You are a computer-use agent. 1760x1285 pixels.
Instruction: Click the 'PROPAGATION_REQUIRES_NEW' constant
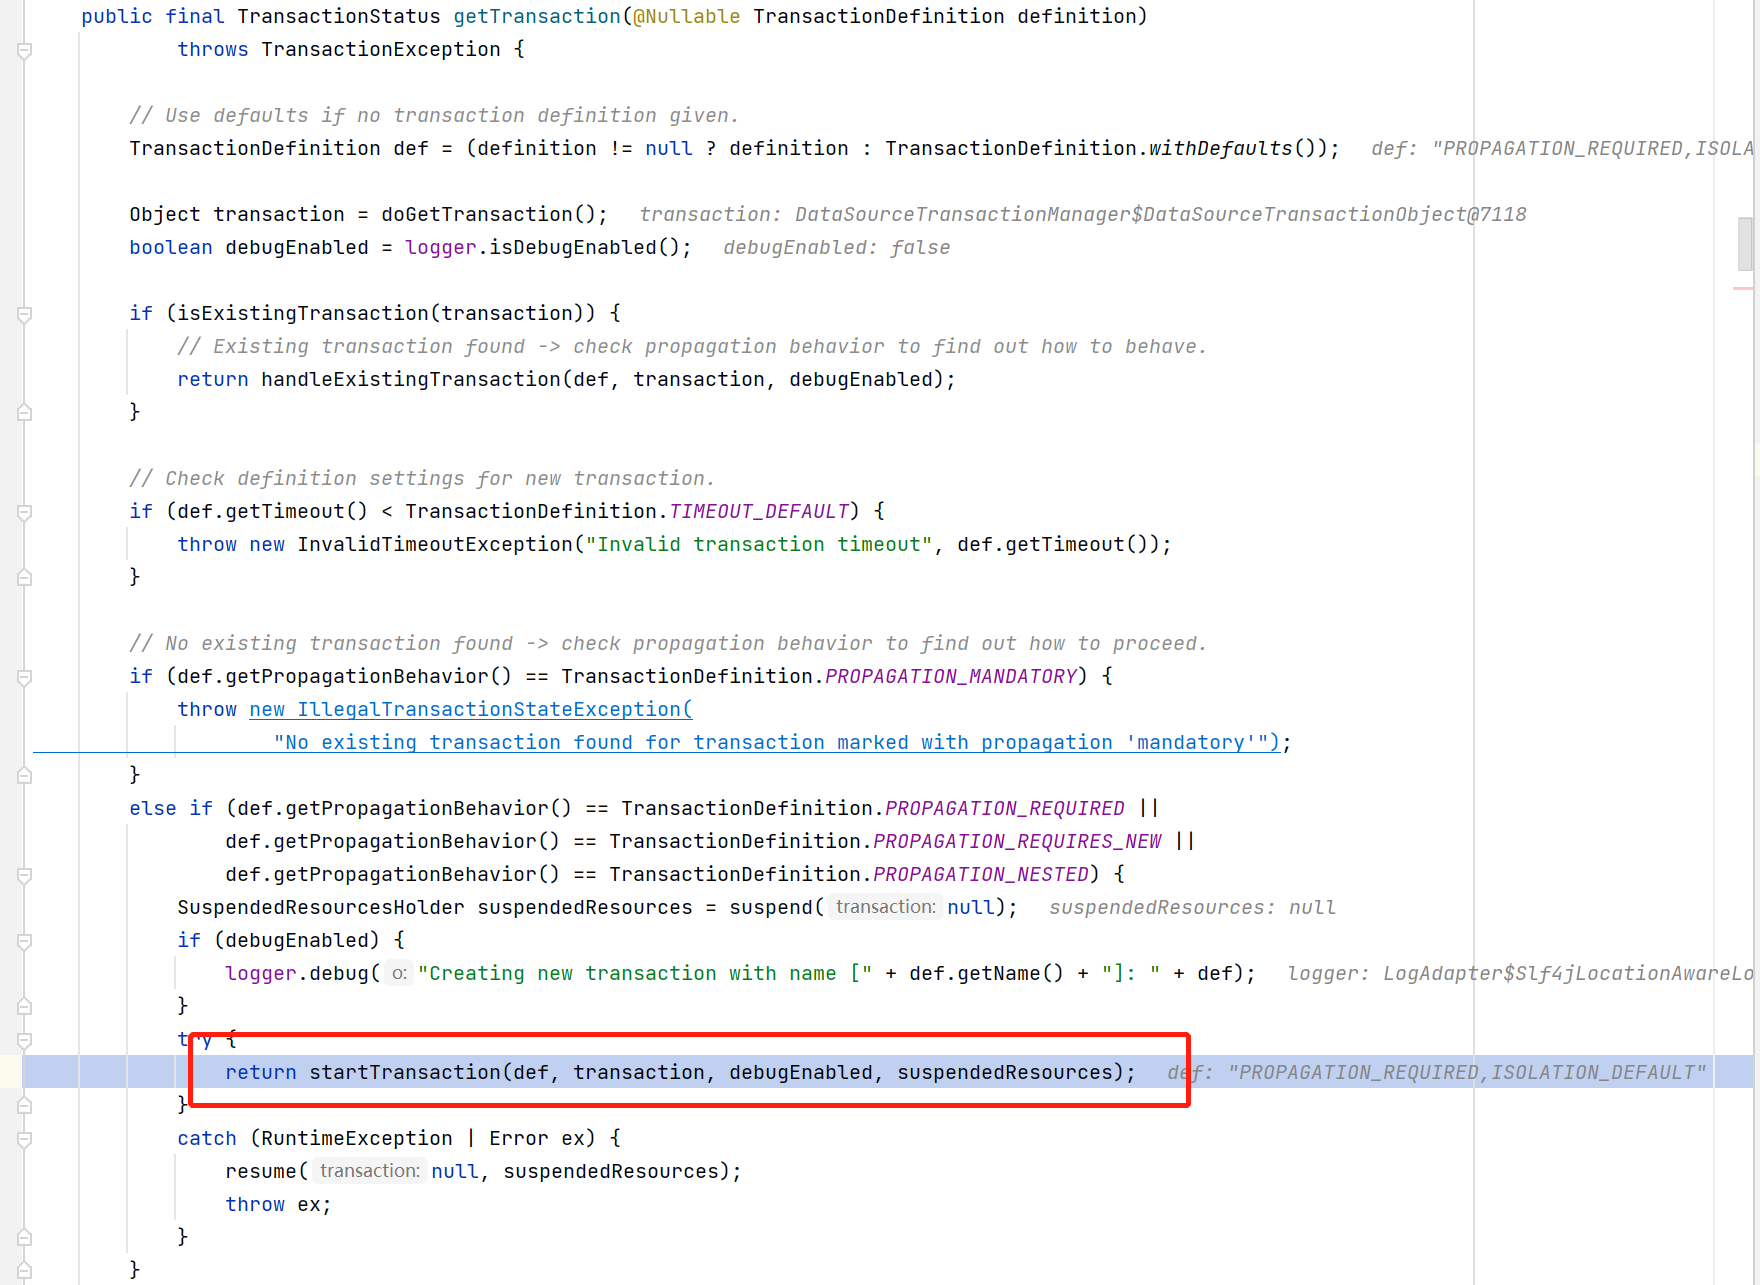point(1017,842)
